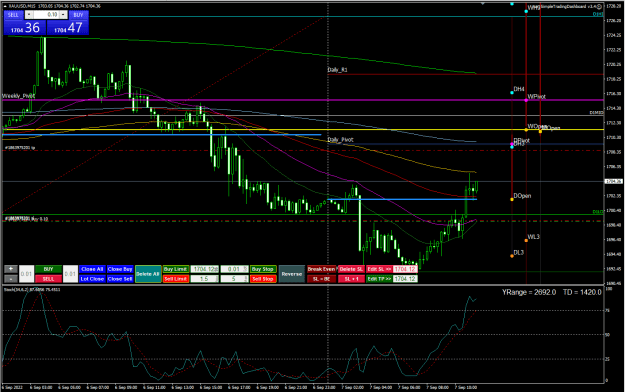Click the YRange = 2692.0 text
The image size is (625, 392).
(529, 292)
